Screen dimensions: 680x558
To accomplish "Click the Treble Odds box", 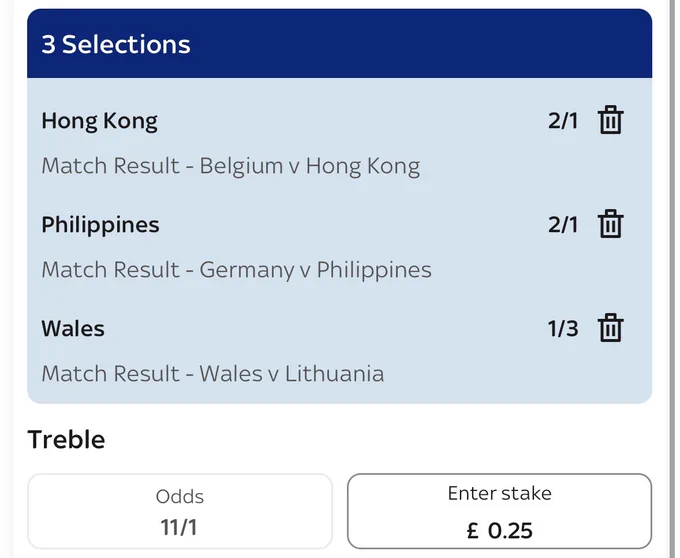I will [180, 511].
